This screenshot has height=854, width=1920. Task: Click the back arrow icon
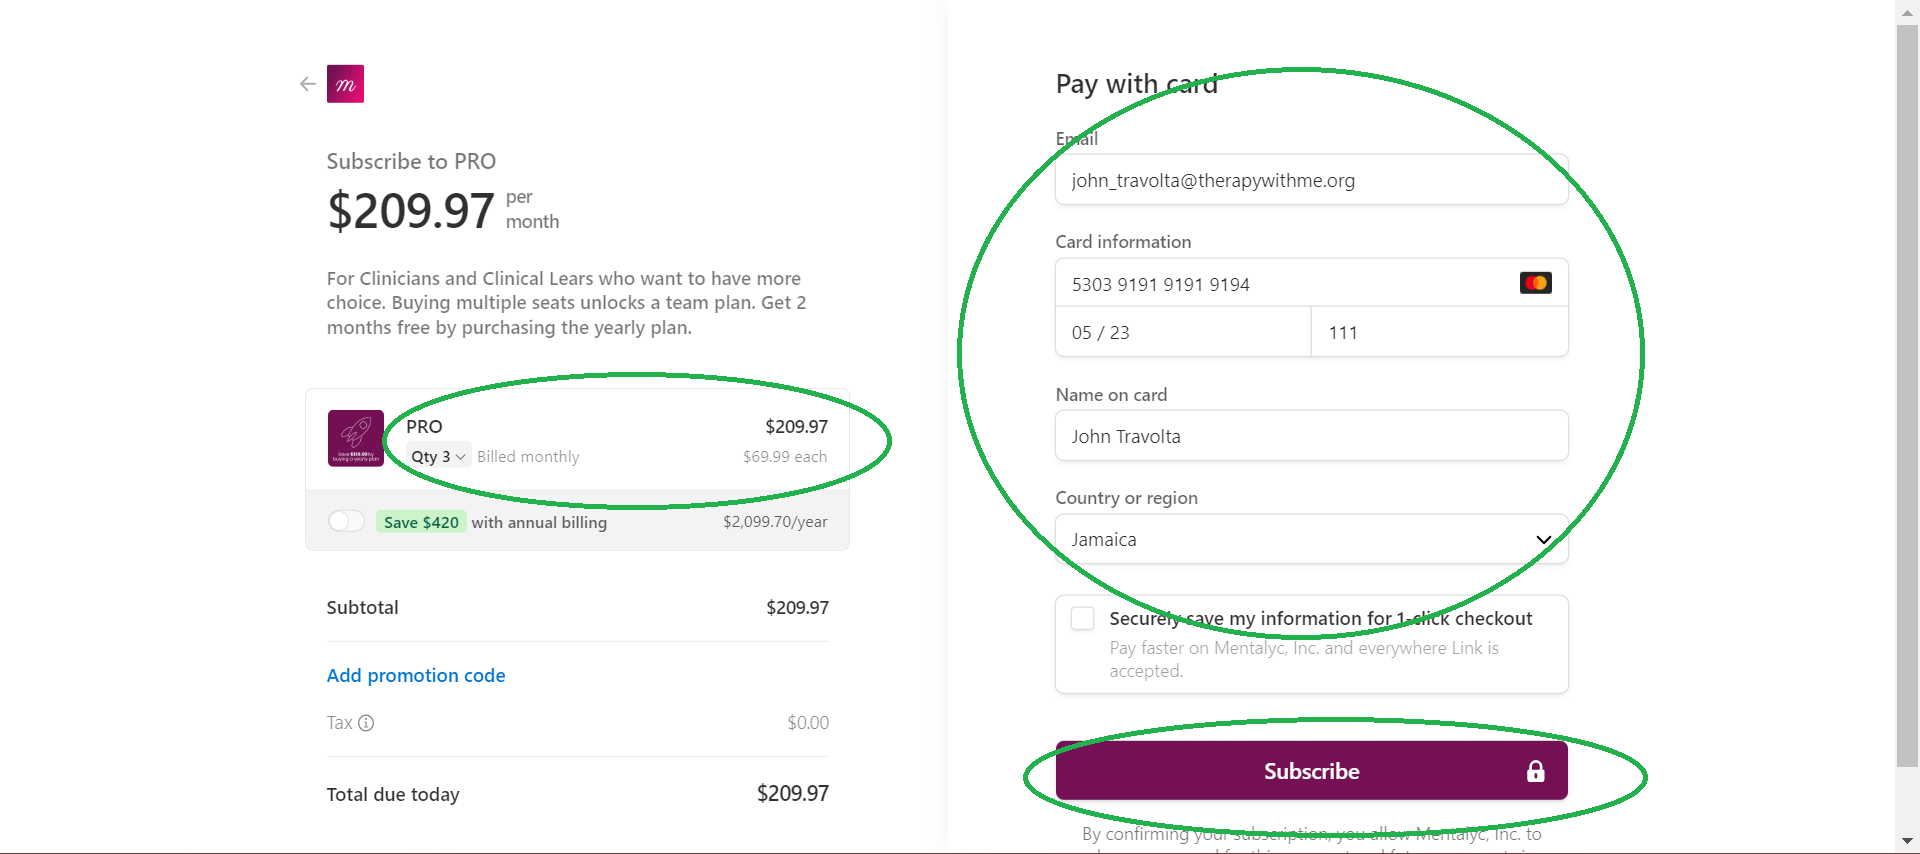[308, 84]
